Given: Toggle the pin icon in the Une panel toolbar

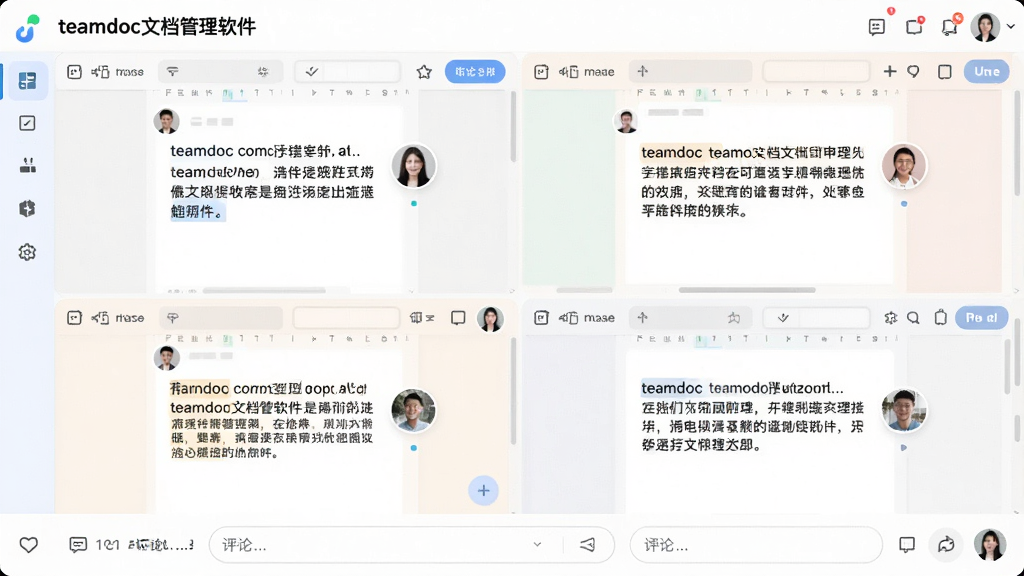Looking at the screenshot, I should pyautogui.click(x=913, y=71).
